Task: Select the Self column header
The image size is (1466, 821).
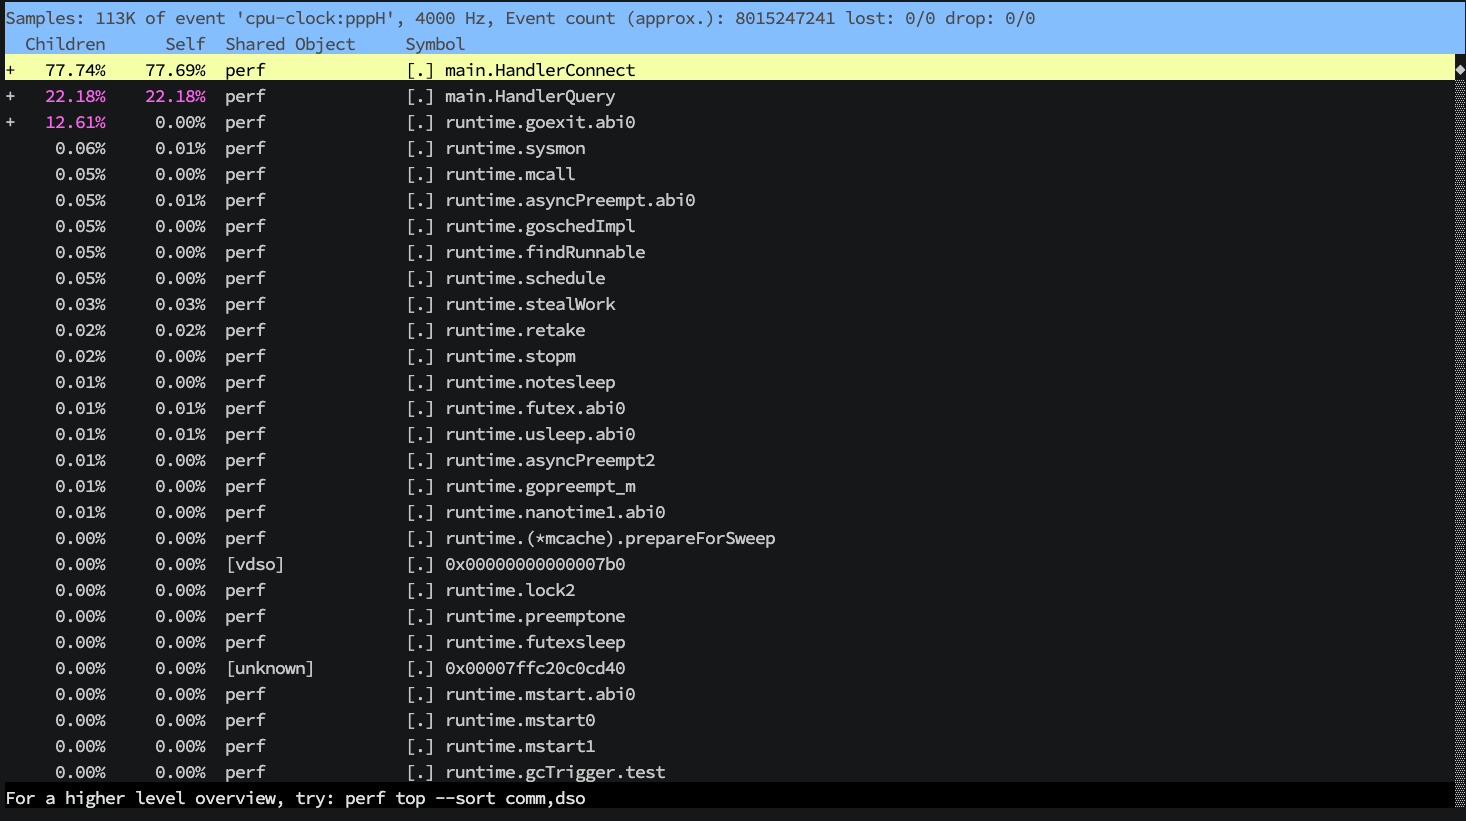Action: click(185, 44)
